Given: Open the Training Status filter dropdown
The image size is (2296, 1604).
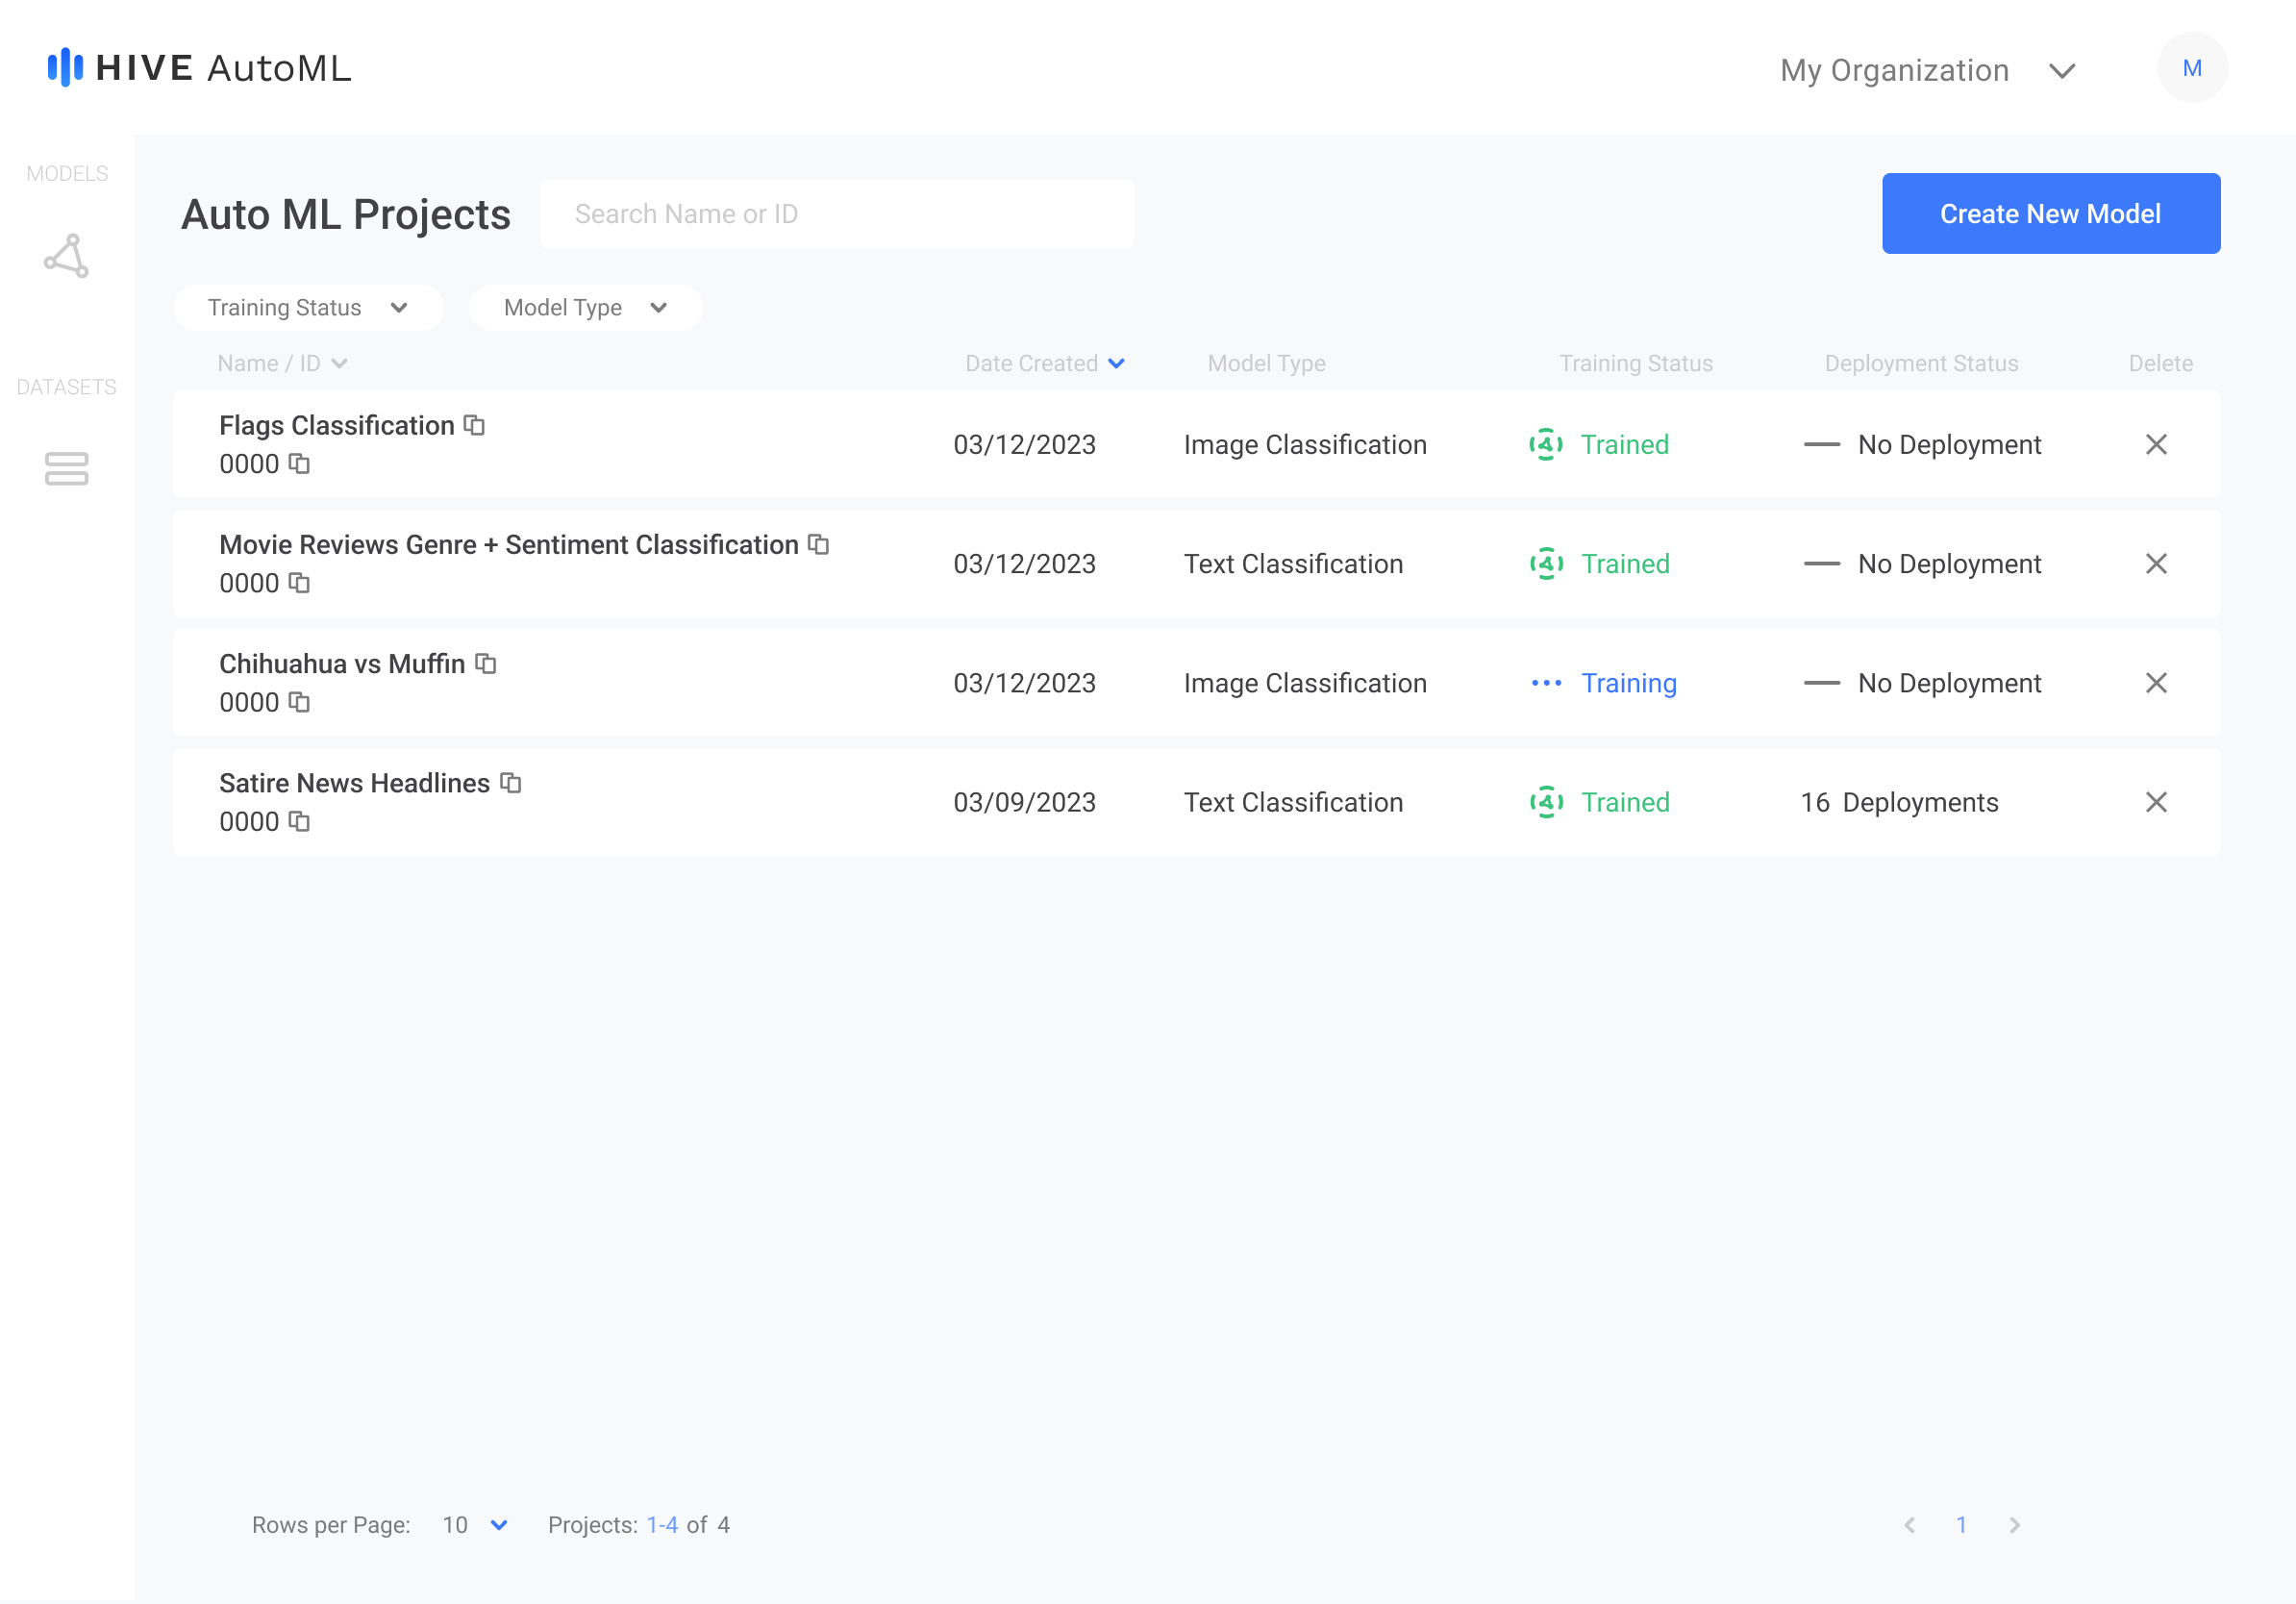Looking at the screenshot, I should (307, 308).
